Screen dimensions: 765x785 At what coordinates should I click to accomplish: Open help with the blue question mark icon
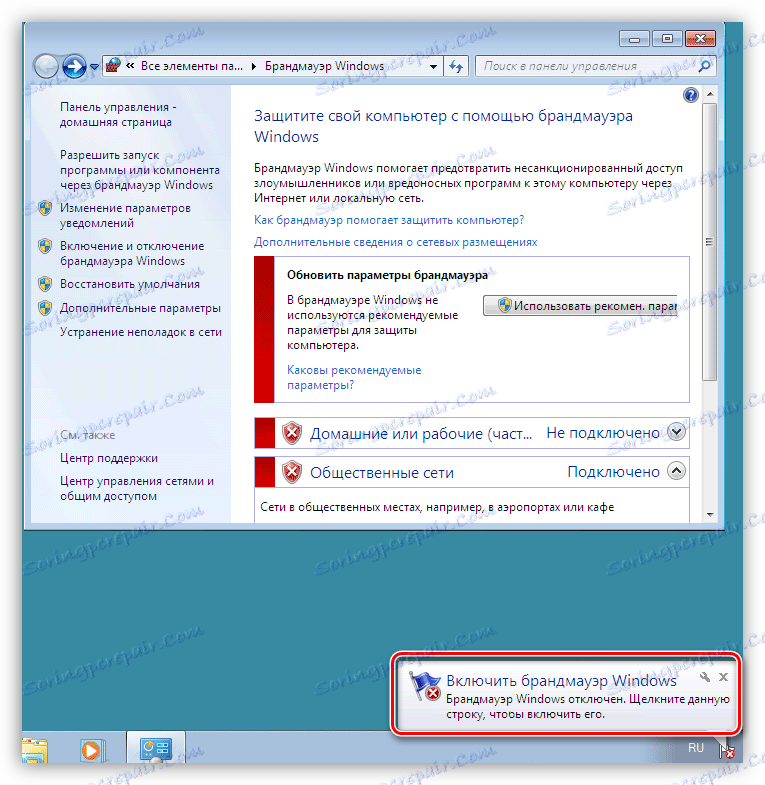[x=690, y=95]
